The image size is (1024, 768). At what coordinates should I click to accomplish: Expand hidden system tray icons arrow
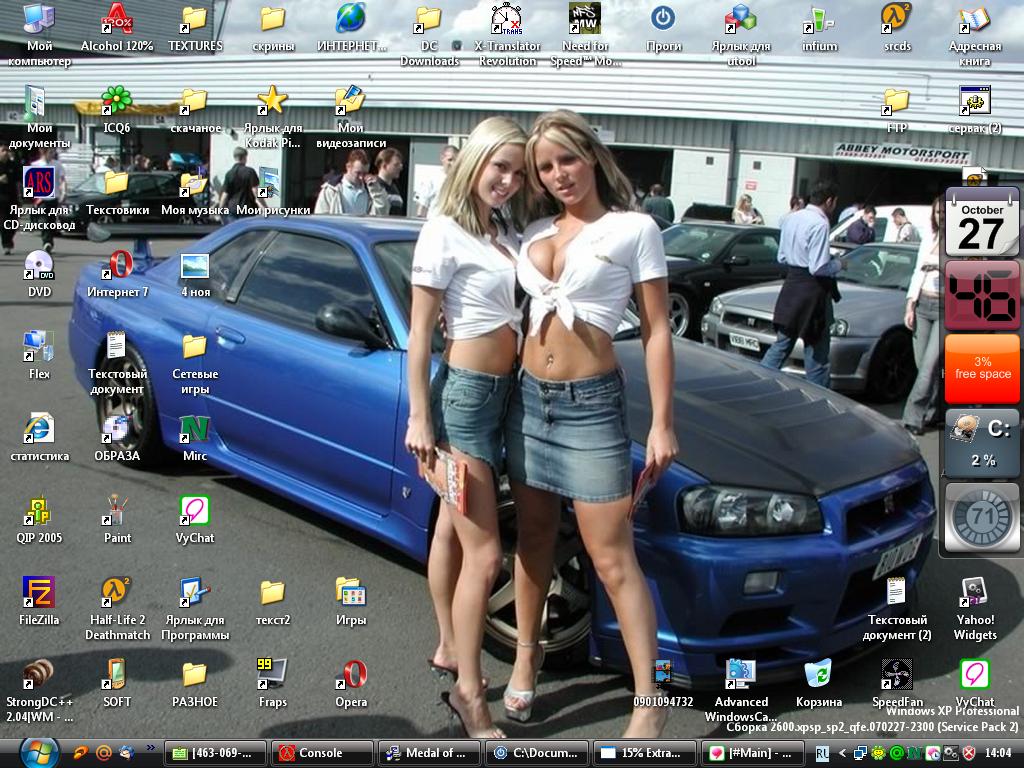tap(842, 754)
